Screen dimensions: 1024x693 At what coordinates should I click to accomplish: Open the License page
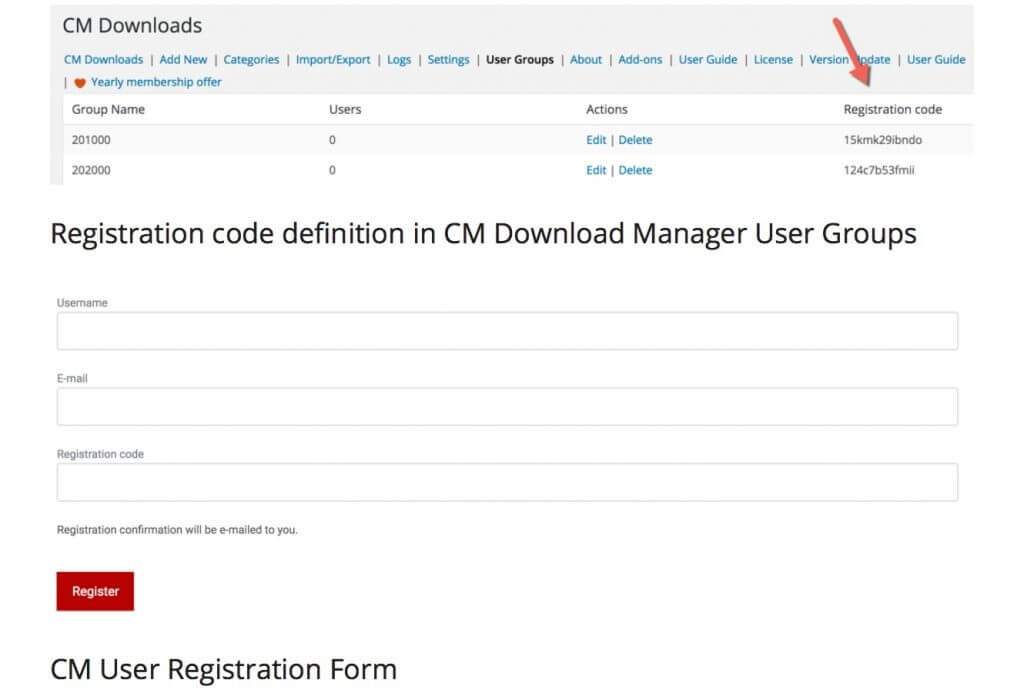pyautogui.click(x=773, y=60)
